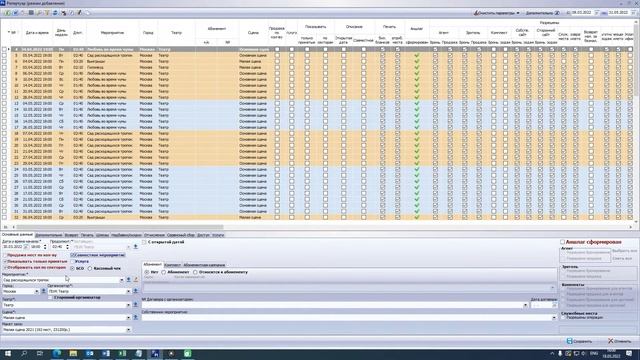
Task: Switch to Возврат tab
Action: point(71,235)
